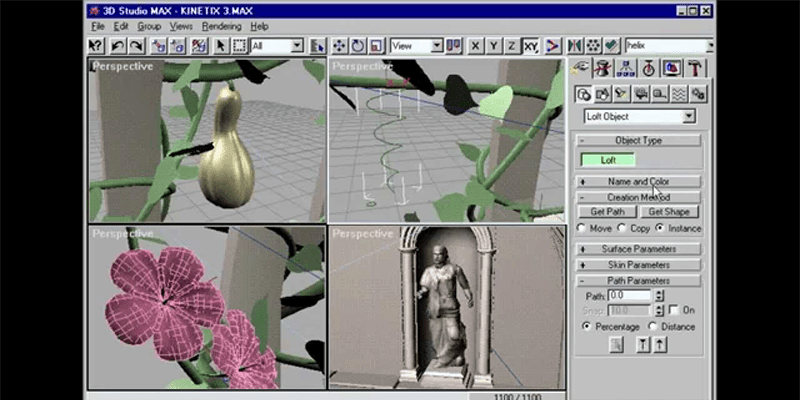The height and width of the screenshot is (400, 800).
Task: Open the View coordinate system dropdown
Action: (417, 46)
